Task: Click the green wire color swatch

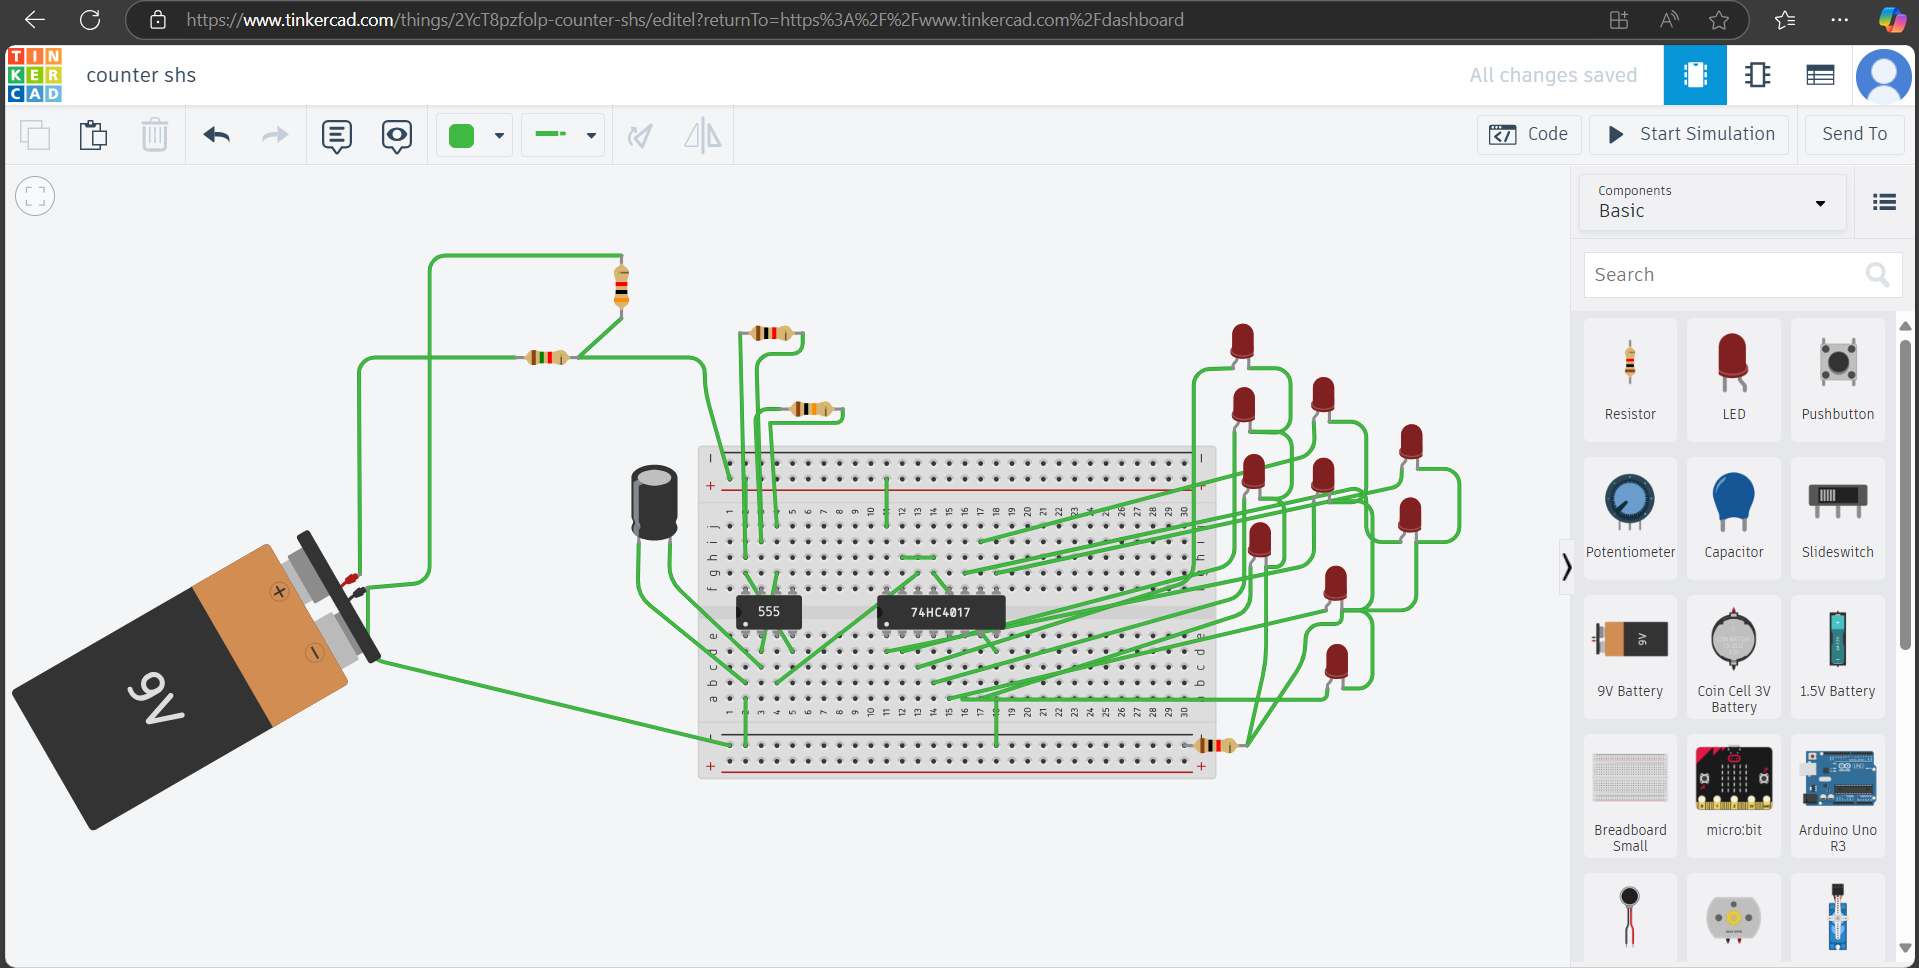Action: pyautogui.click(x=462, y=135)
